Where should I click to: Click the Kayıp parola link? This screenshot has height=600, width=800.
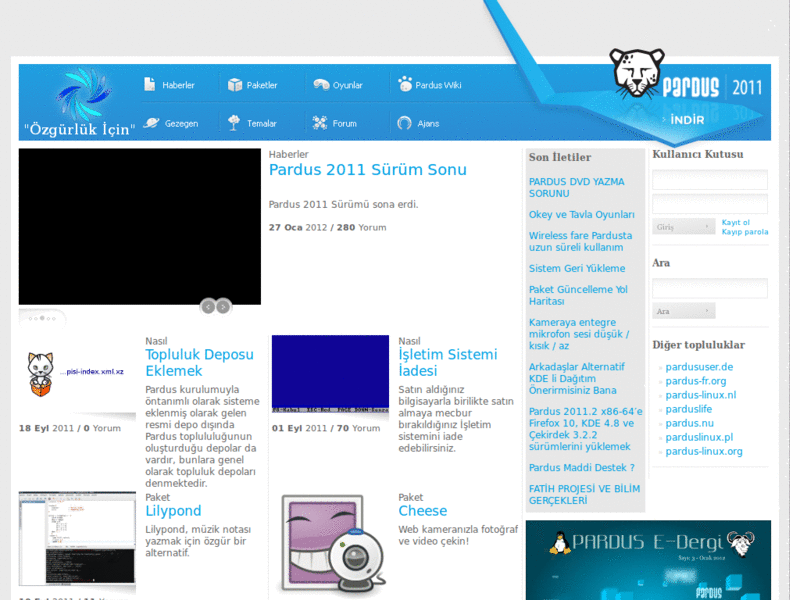[744, 232]
